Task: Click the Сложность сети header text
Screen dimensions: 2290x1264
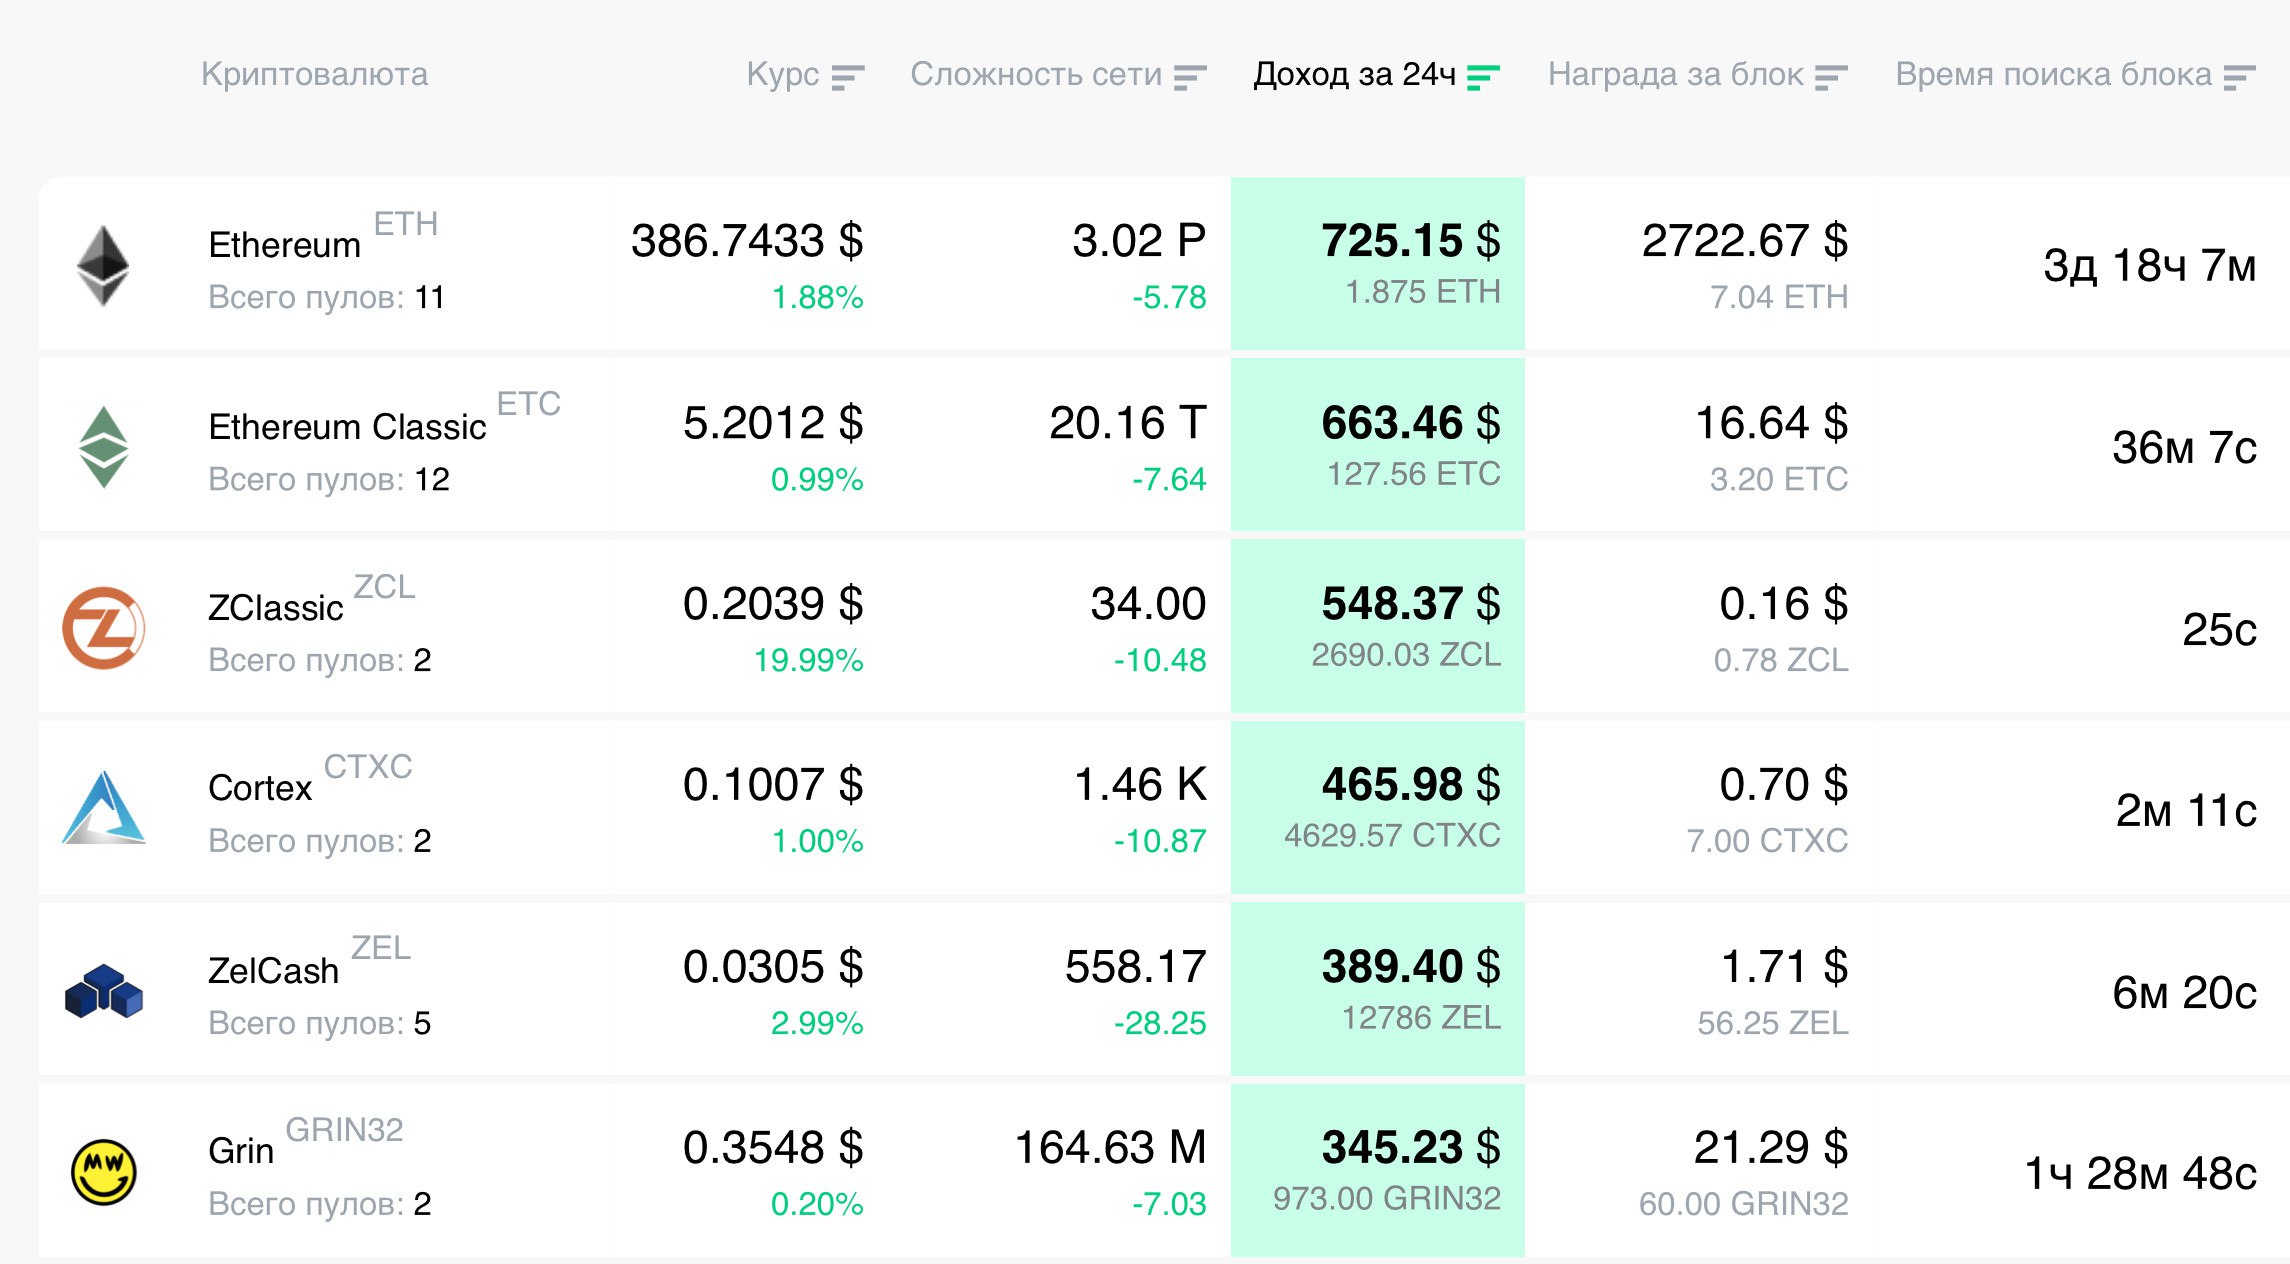Action: click(x=1036, y=75)
